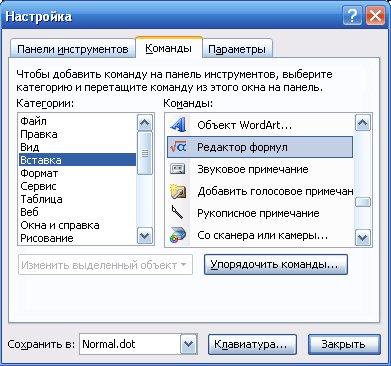Open the Сохранить в dropdown arrow
The height and width of the screenshot is (366, 391).
coord(189,344)
